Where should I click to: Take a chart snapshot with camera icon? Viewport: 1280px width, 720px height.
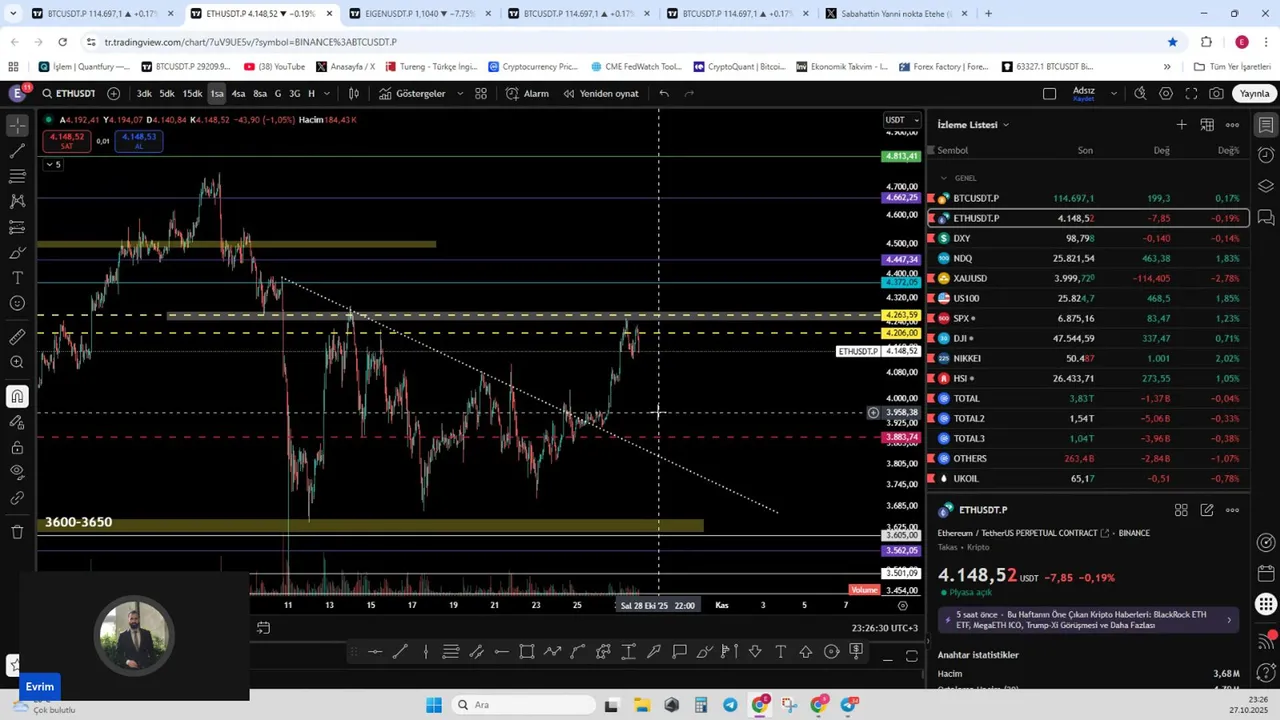pos(1216,93)
